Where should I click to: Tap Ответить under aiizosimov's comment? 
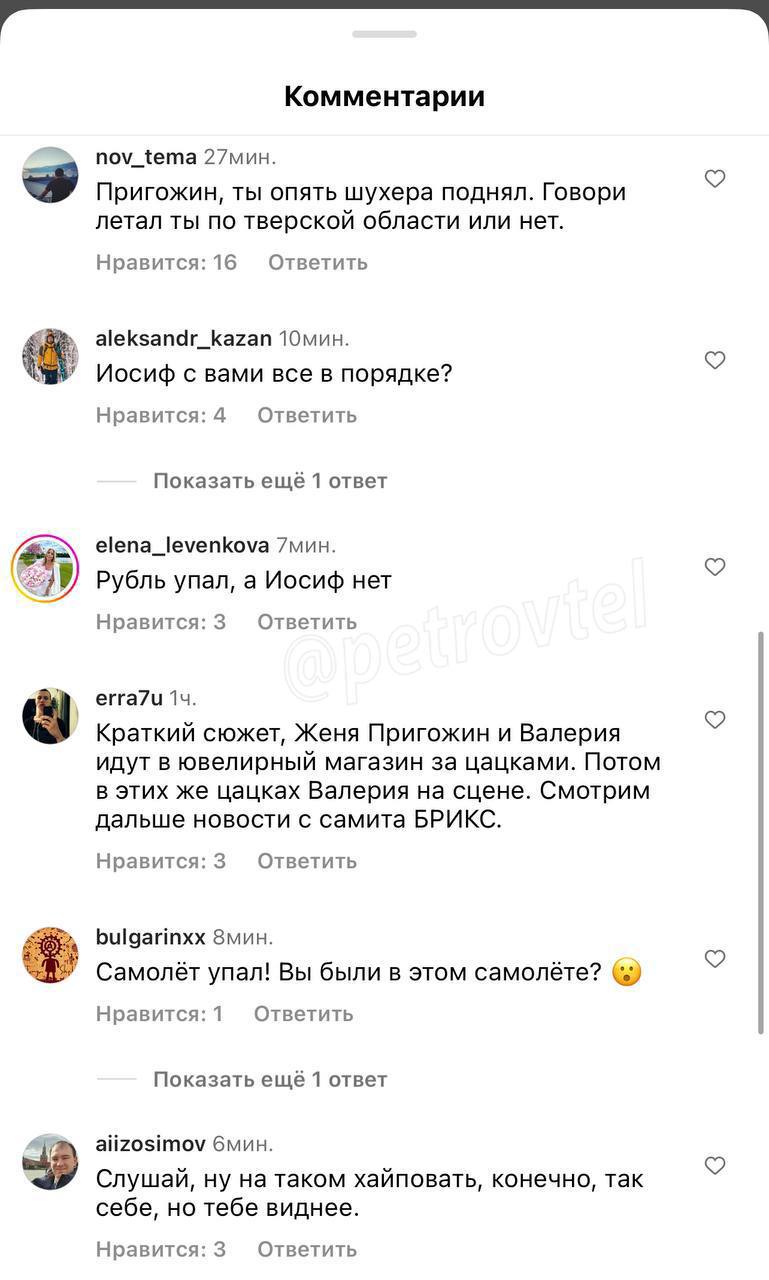pos(307,1249)
